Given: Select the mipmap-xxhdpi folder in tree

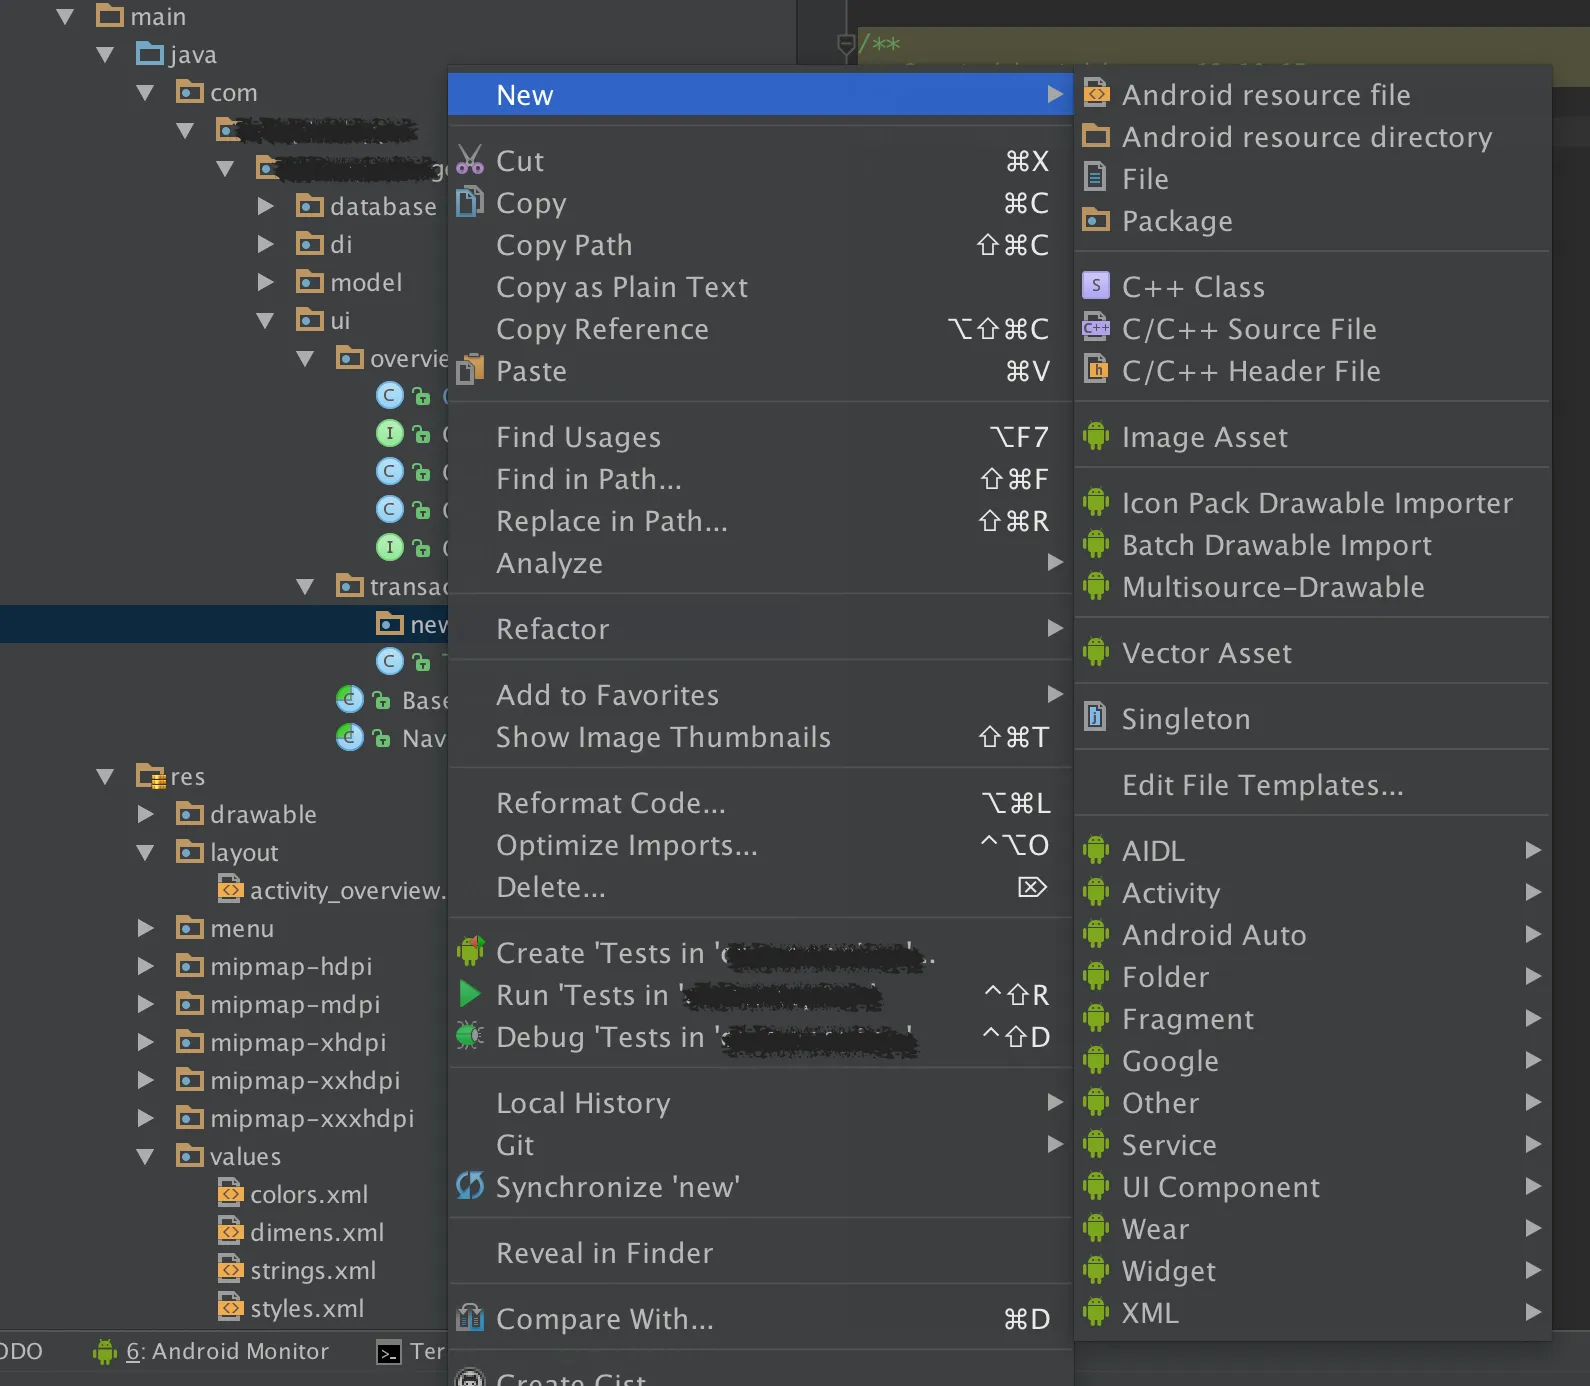Looking at the screenshot, I should point(305,1080).
